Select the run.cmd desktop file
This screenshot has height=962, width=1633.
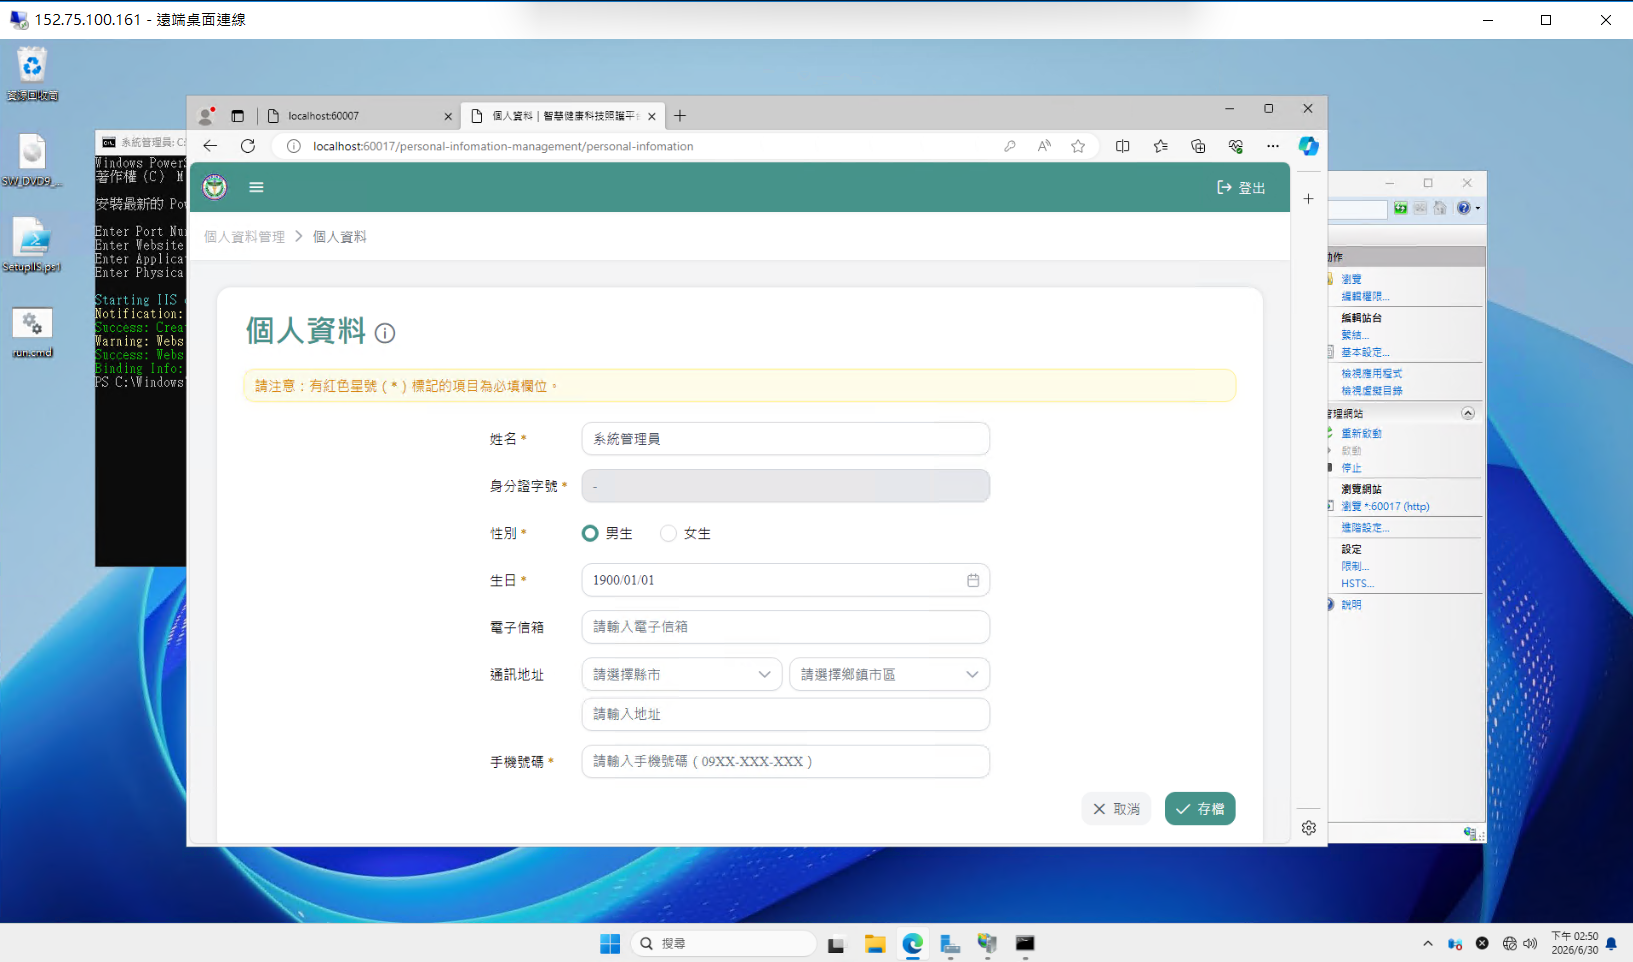pyautogui.click(x=32, y=332)
